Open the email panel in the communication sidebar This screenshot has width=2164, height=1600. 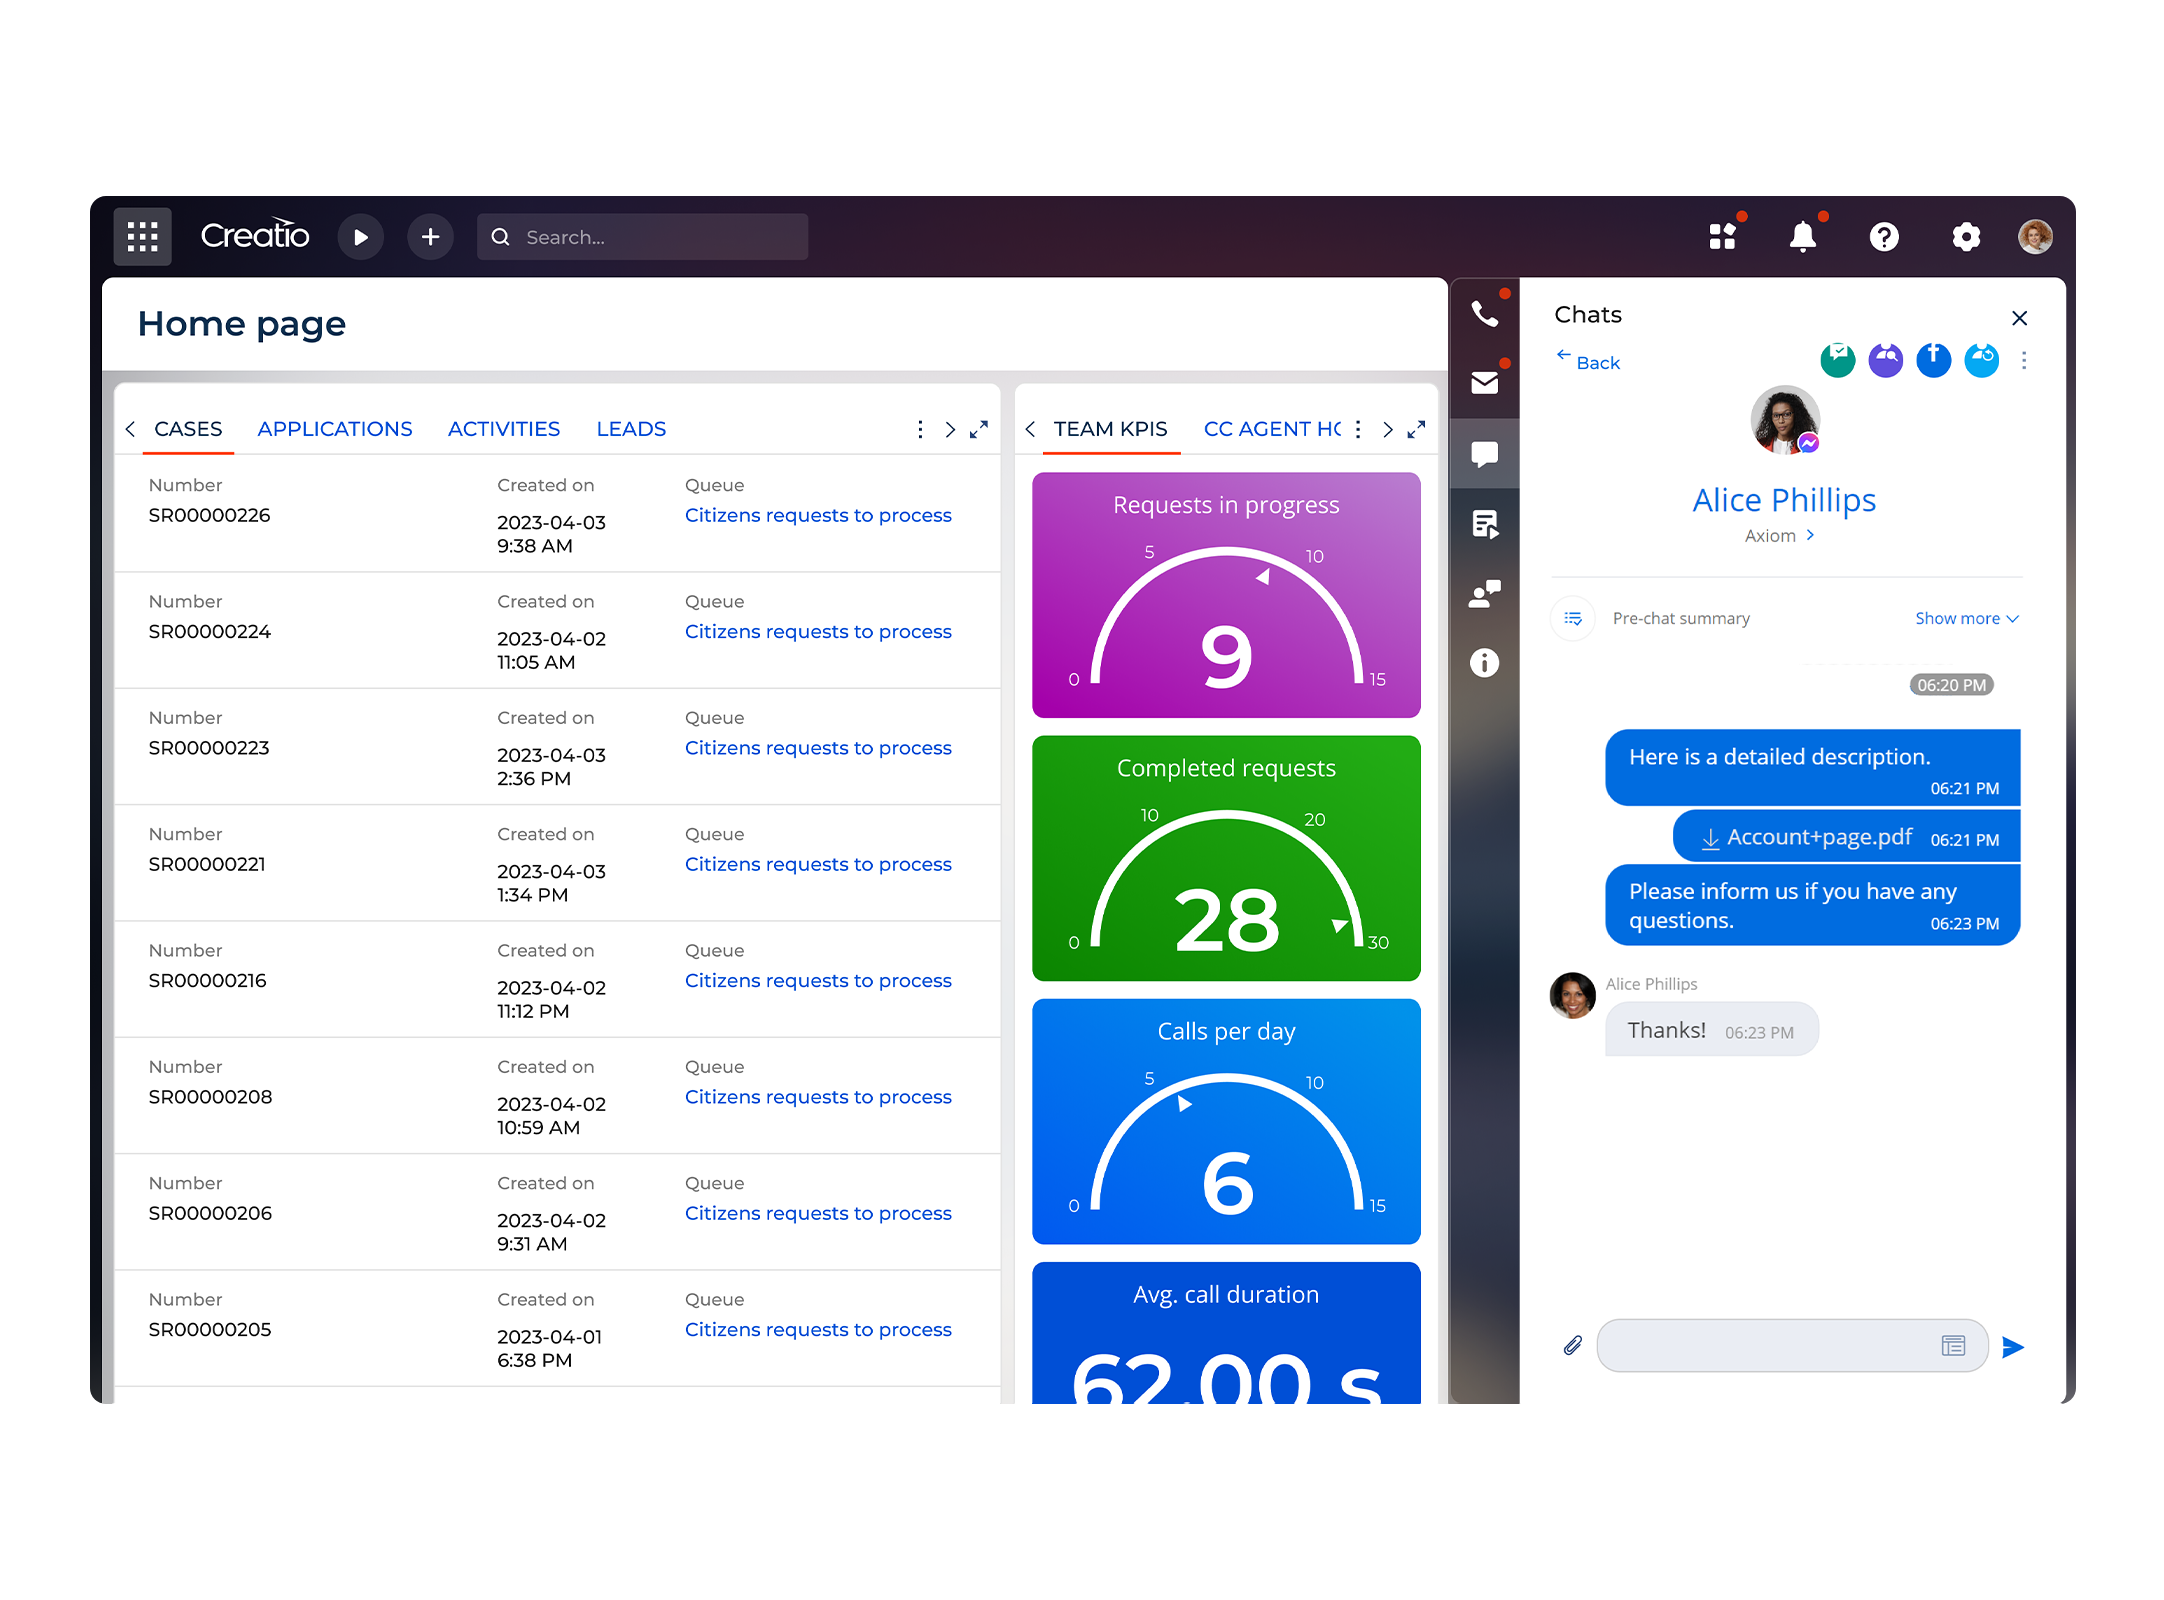(x=1484, y=382)
